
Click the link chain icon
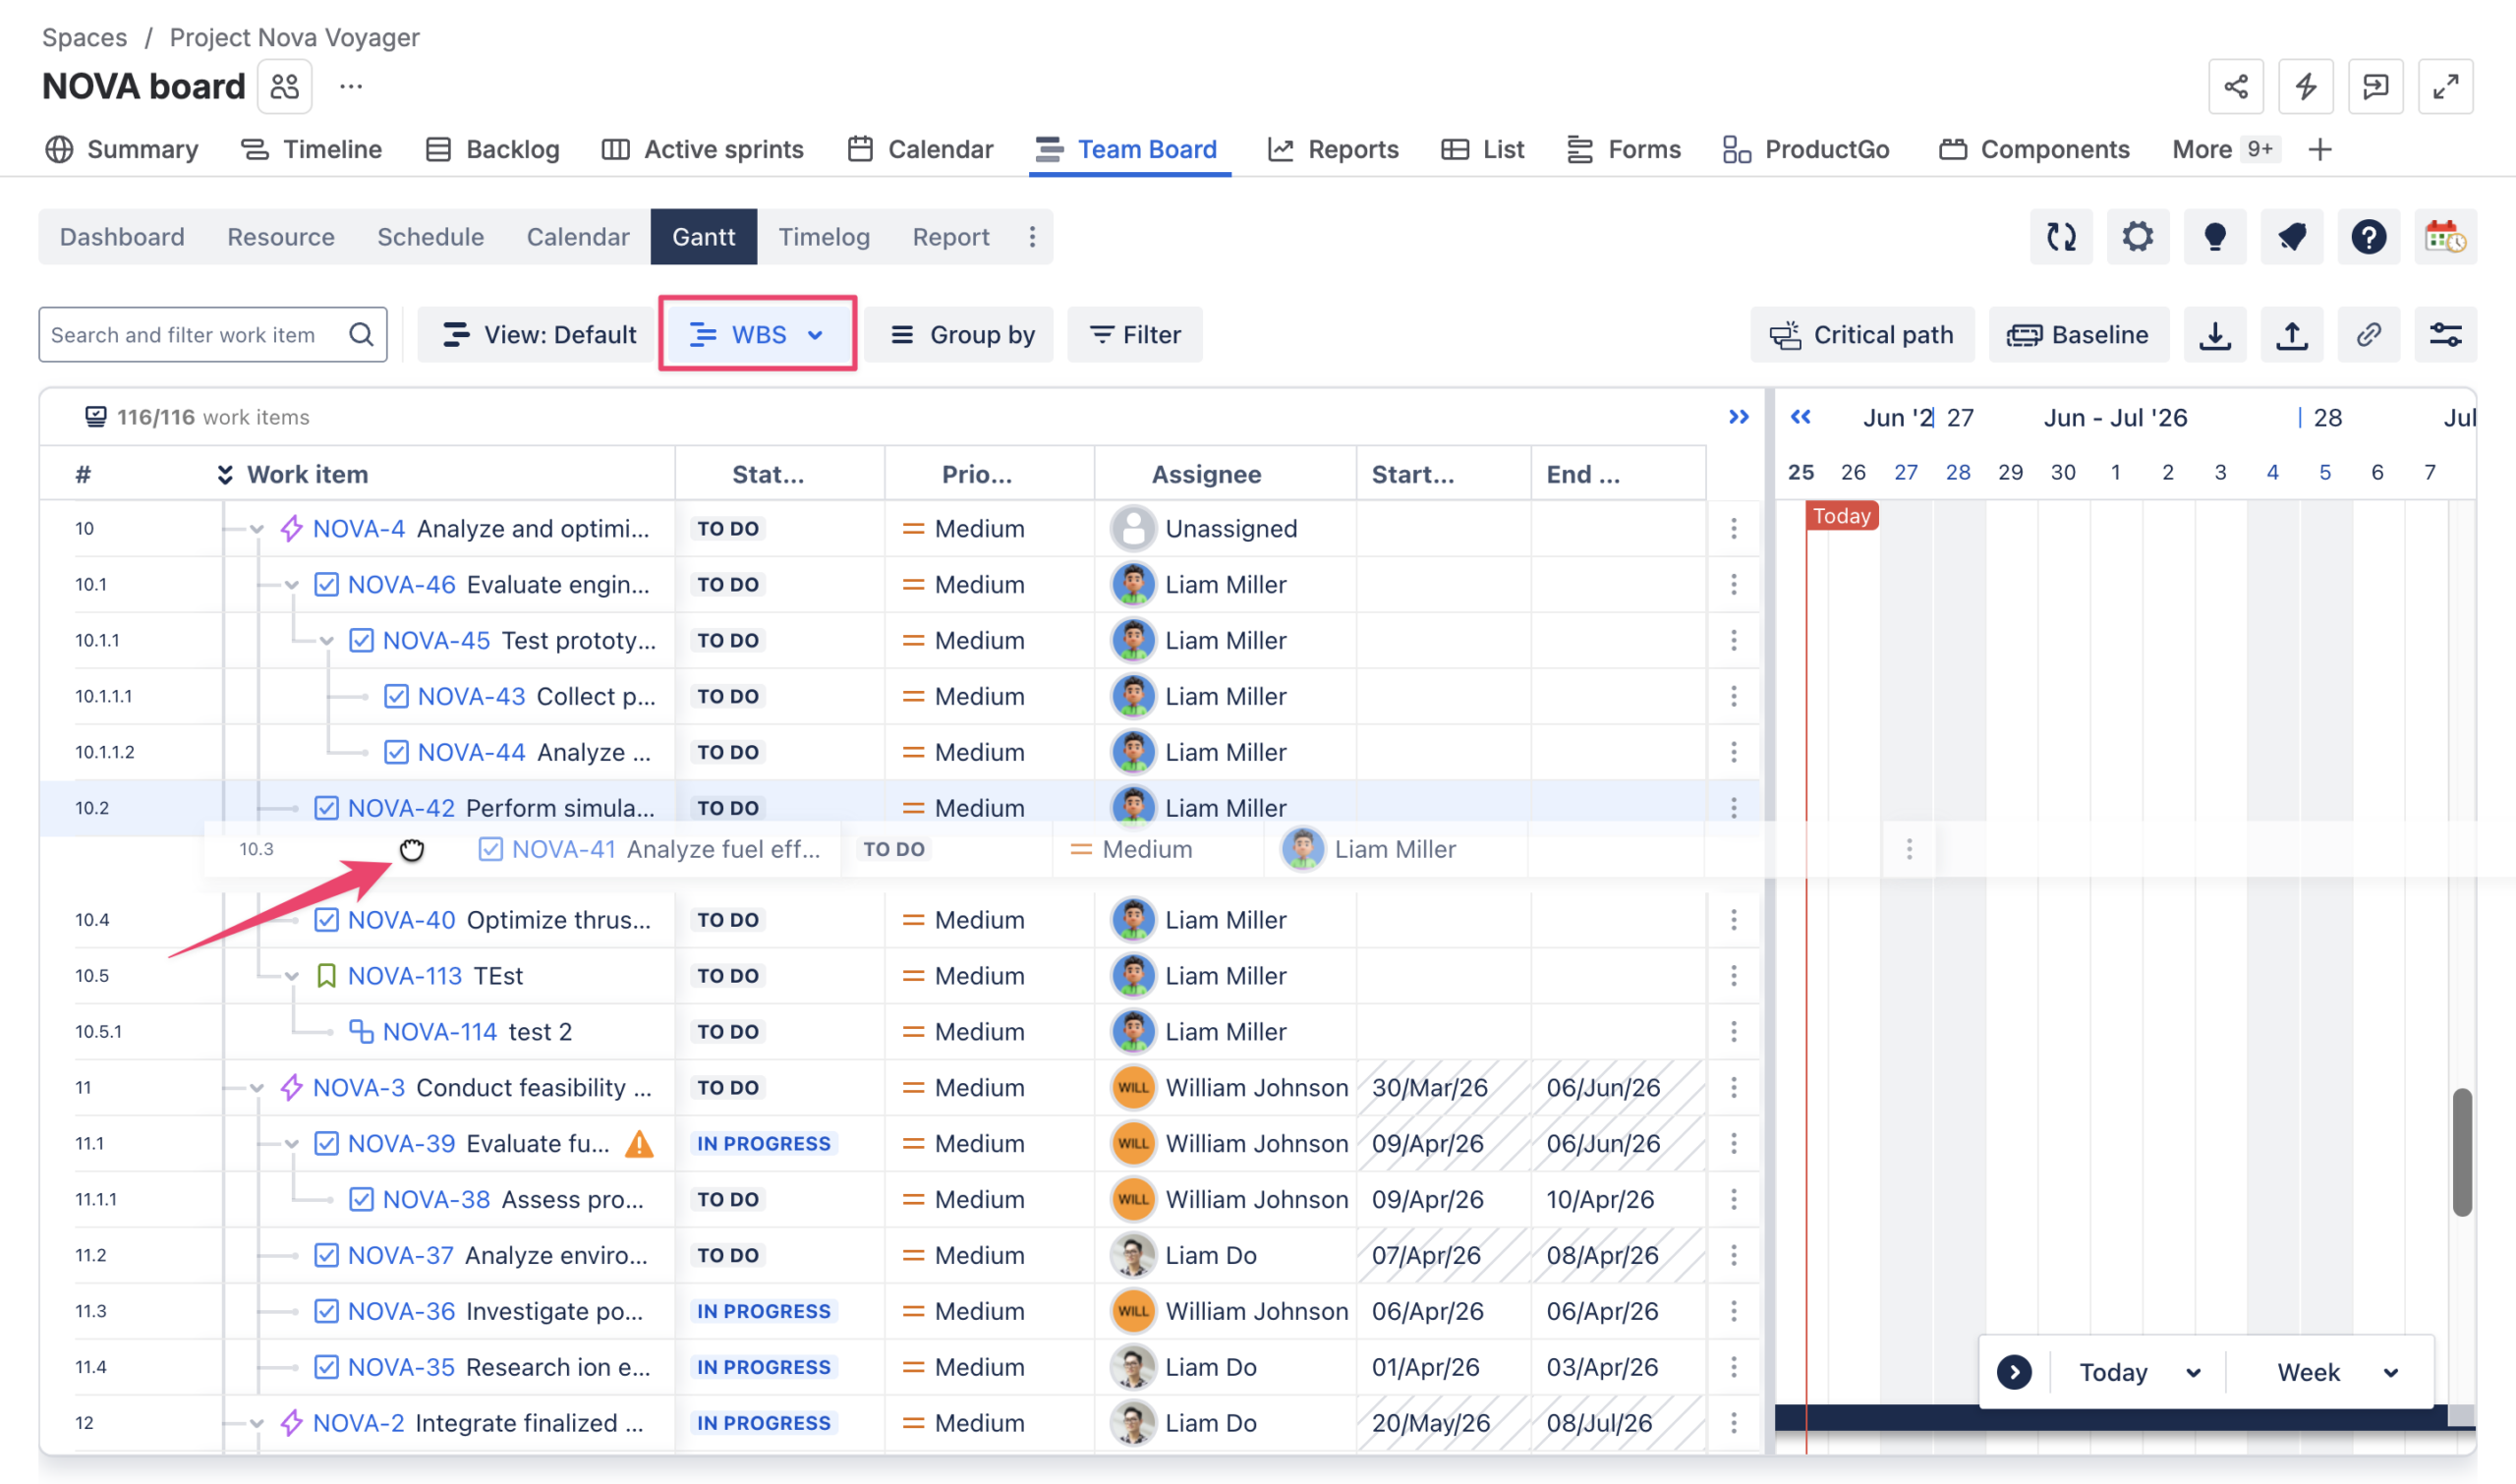pyautogui.click(x=2369, y=334)
